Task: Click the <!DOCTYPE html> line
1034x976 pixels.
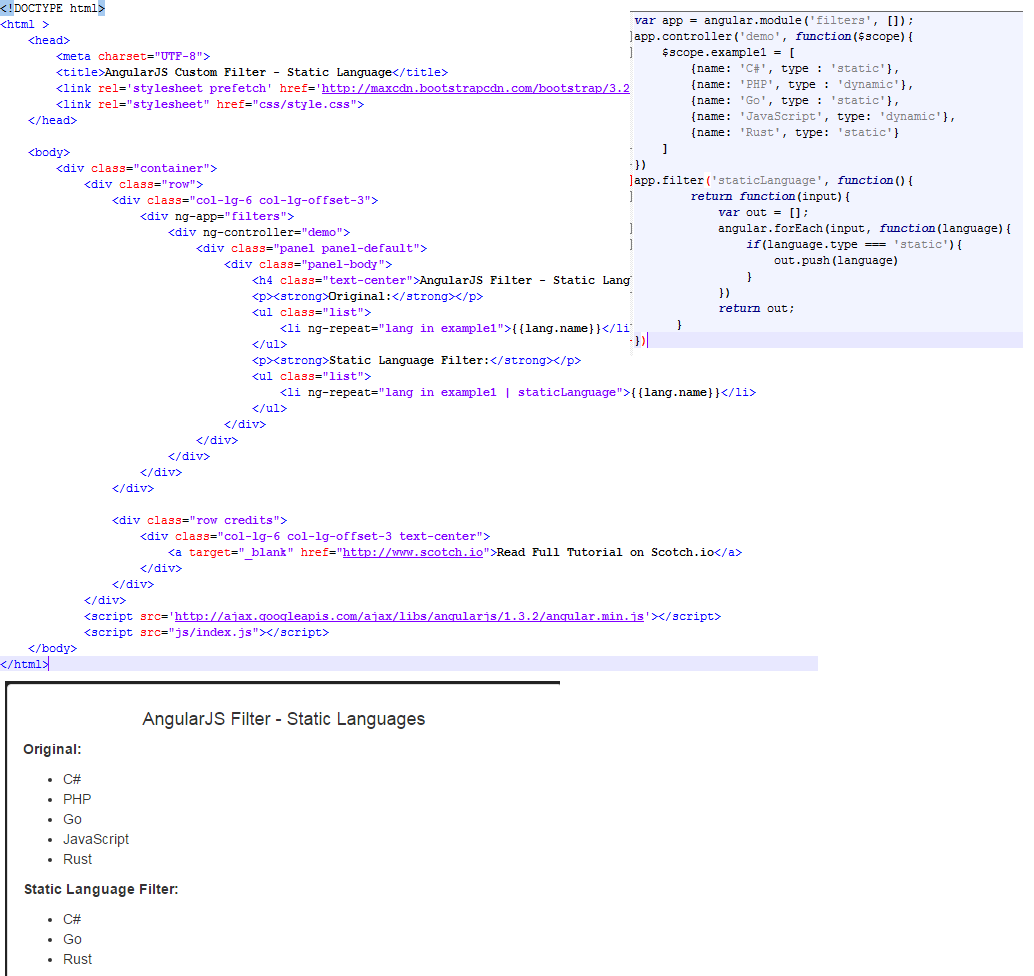Action: tap(53, 9)
